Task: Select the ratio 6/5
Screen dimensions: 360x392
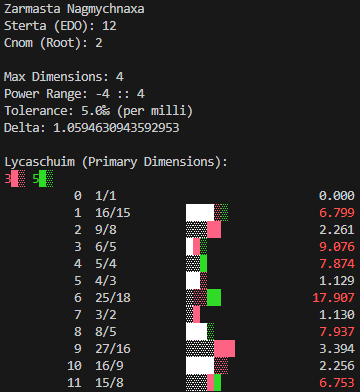Action: click(106, 247)
